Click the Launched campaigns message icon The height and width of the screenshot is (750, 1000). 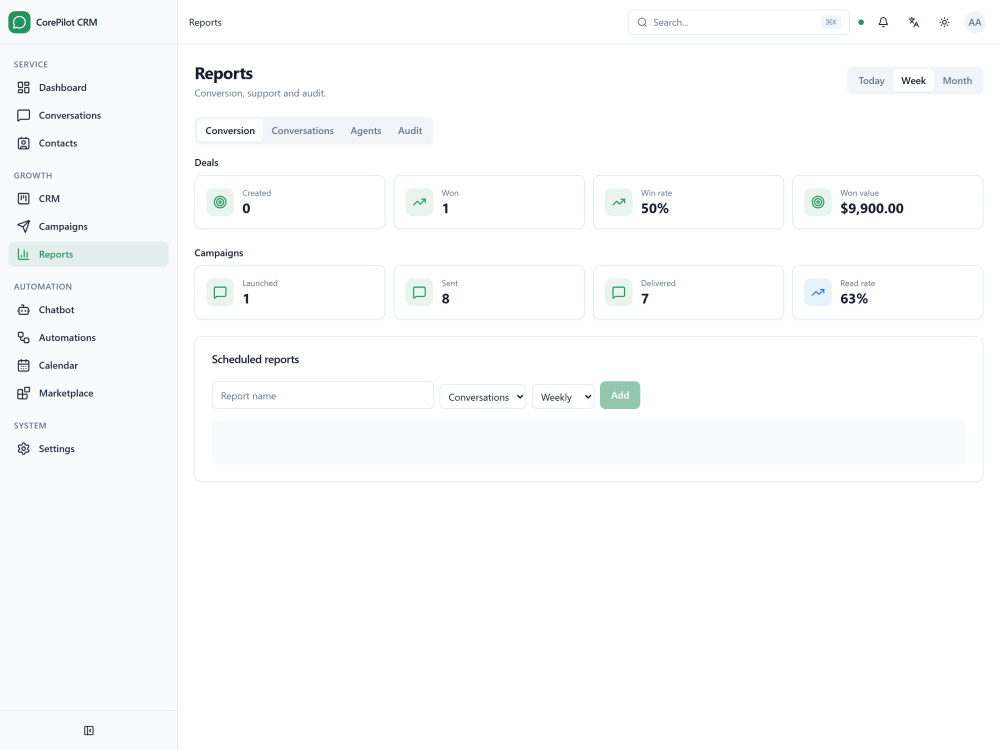point(220,293)
